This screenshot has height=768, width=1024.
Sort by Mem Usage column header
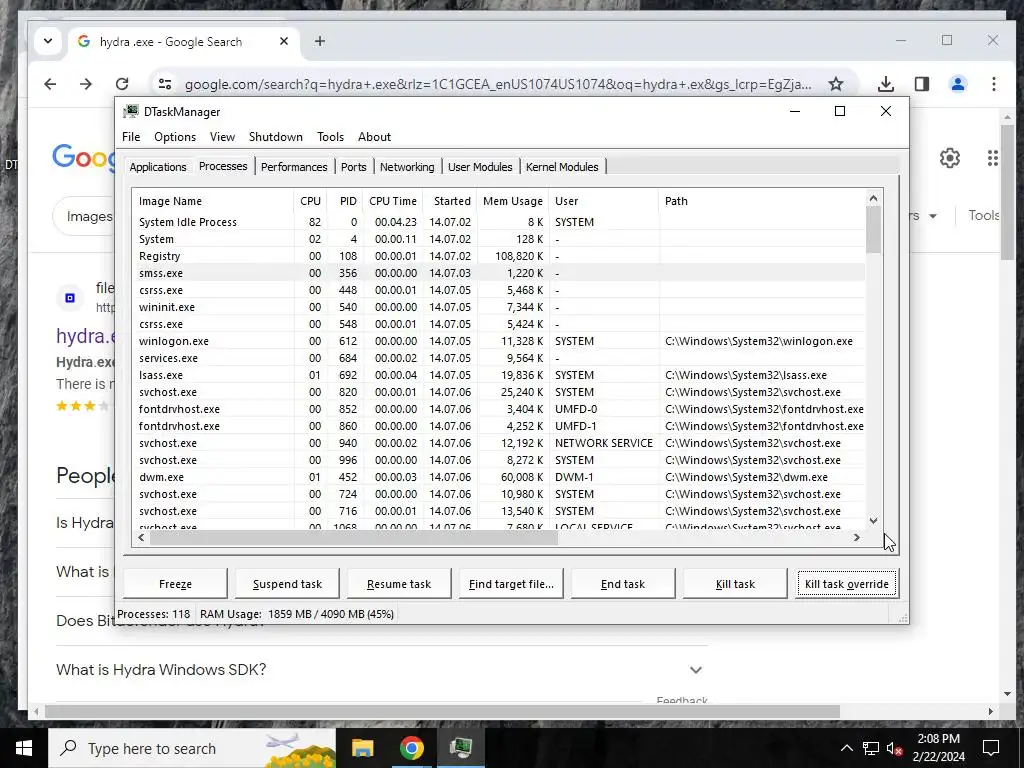coord(513,201)
